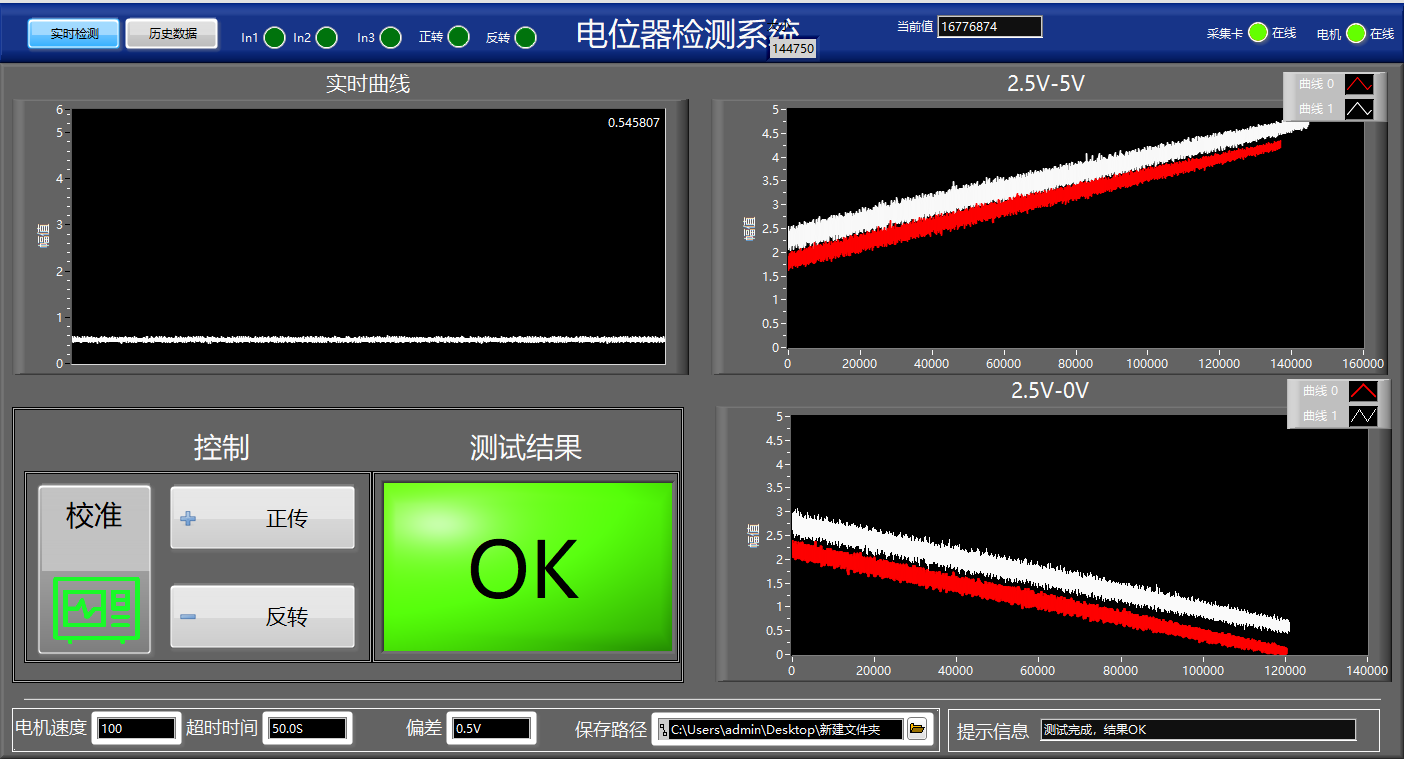Click the 保存路径 file path field
The height and width of the screenshot is (759, 1404).
pos(785,730)
